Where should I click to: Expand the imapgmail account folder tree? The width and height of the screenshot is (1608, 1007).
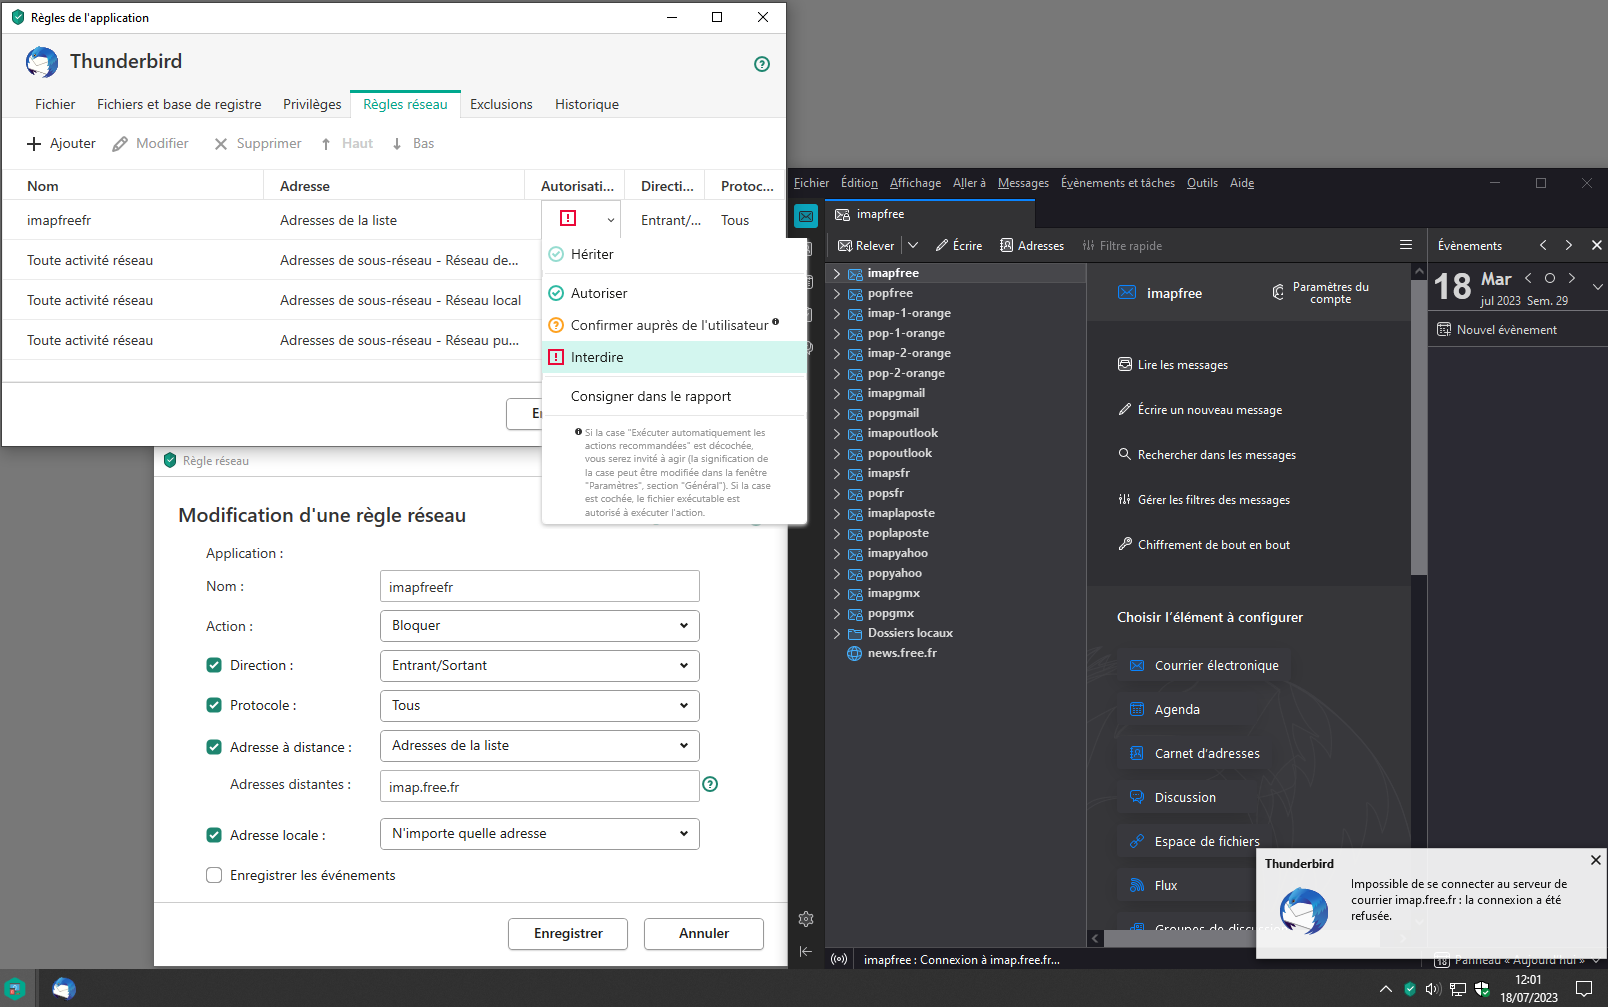click(837, 393)
